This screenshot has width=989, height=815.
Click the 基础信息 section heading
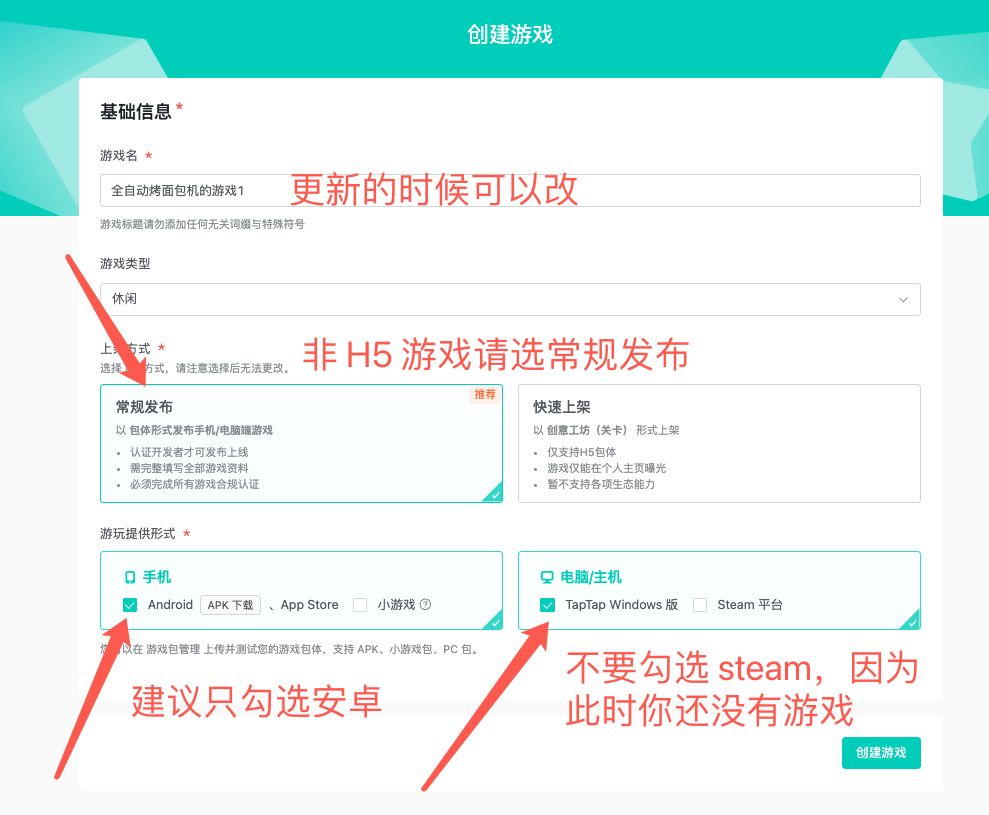(x=136, y=112)
